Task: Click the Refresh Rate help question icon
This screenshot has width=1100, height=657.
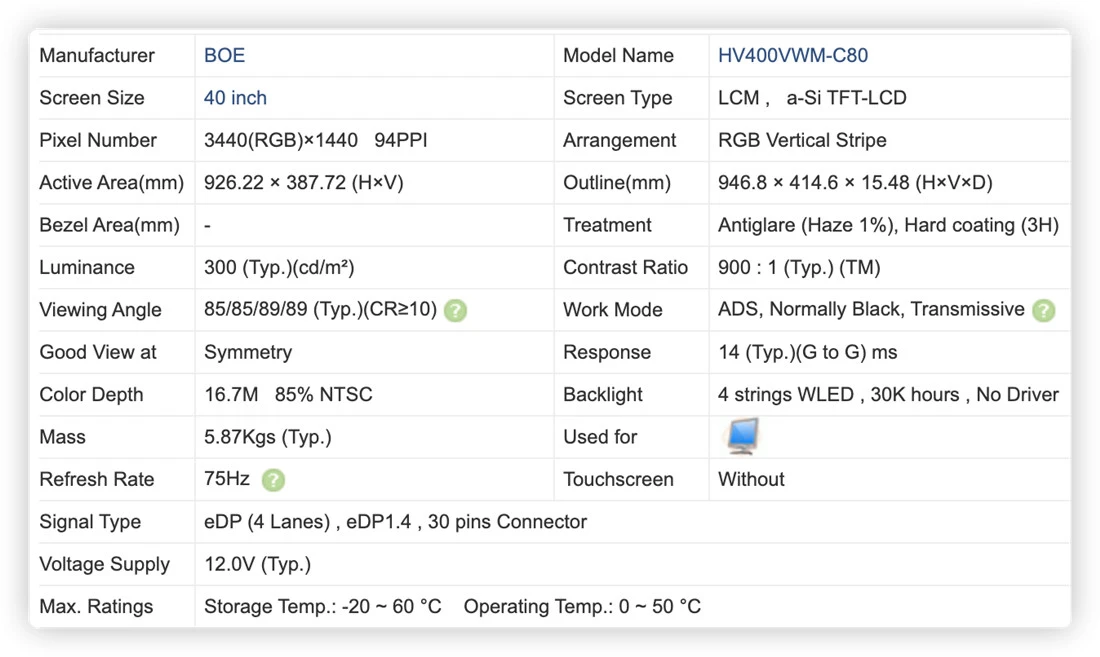Action: [273, 480]
